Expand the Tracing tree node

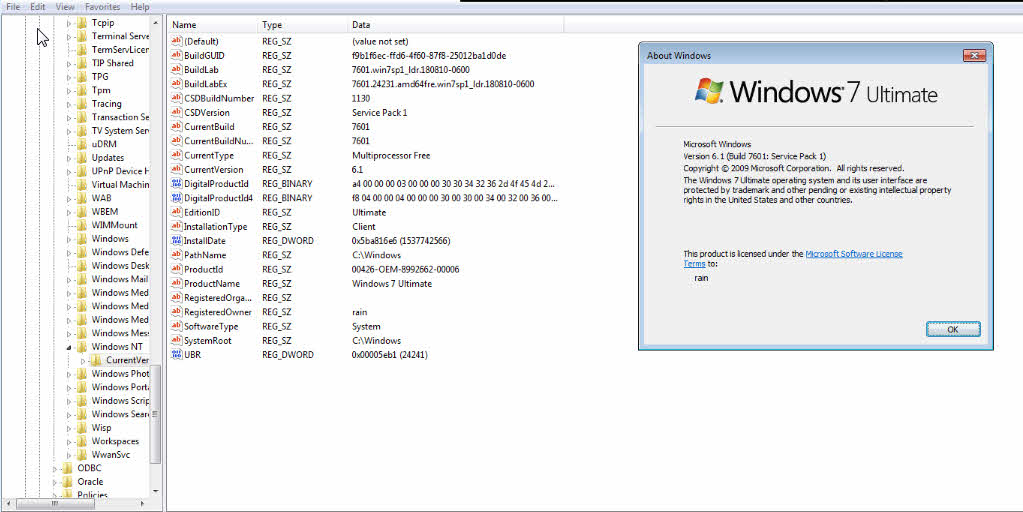pyautogui.click(x=69, y=104)
